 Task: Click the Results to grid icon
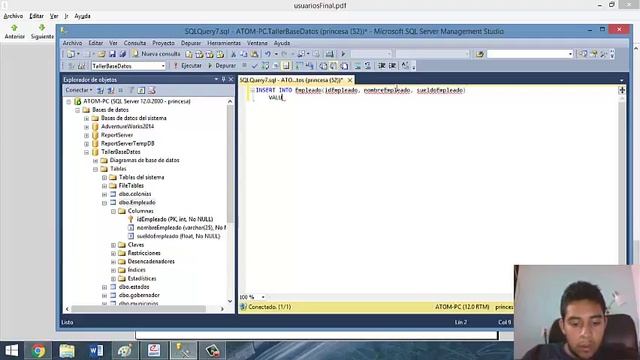point(333,66)
